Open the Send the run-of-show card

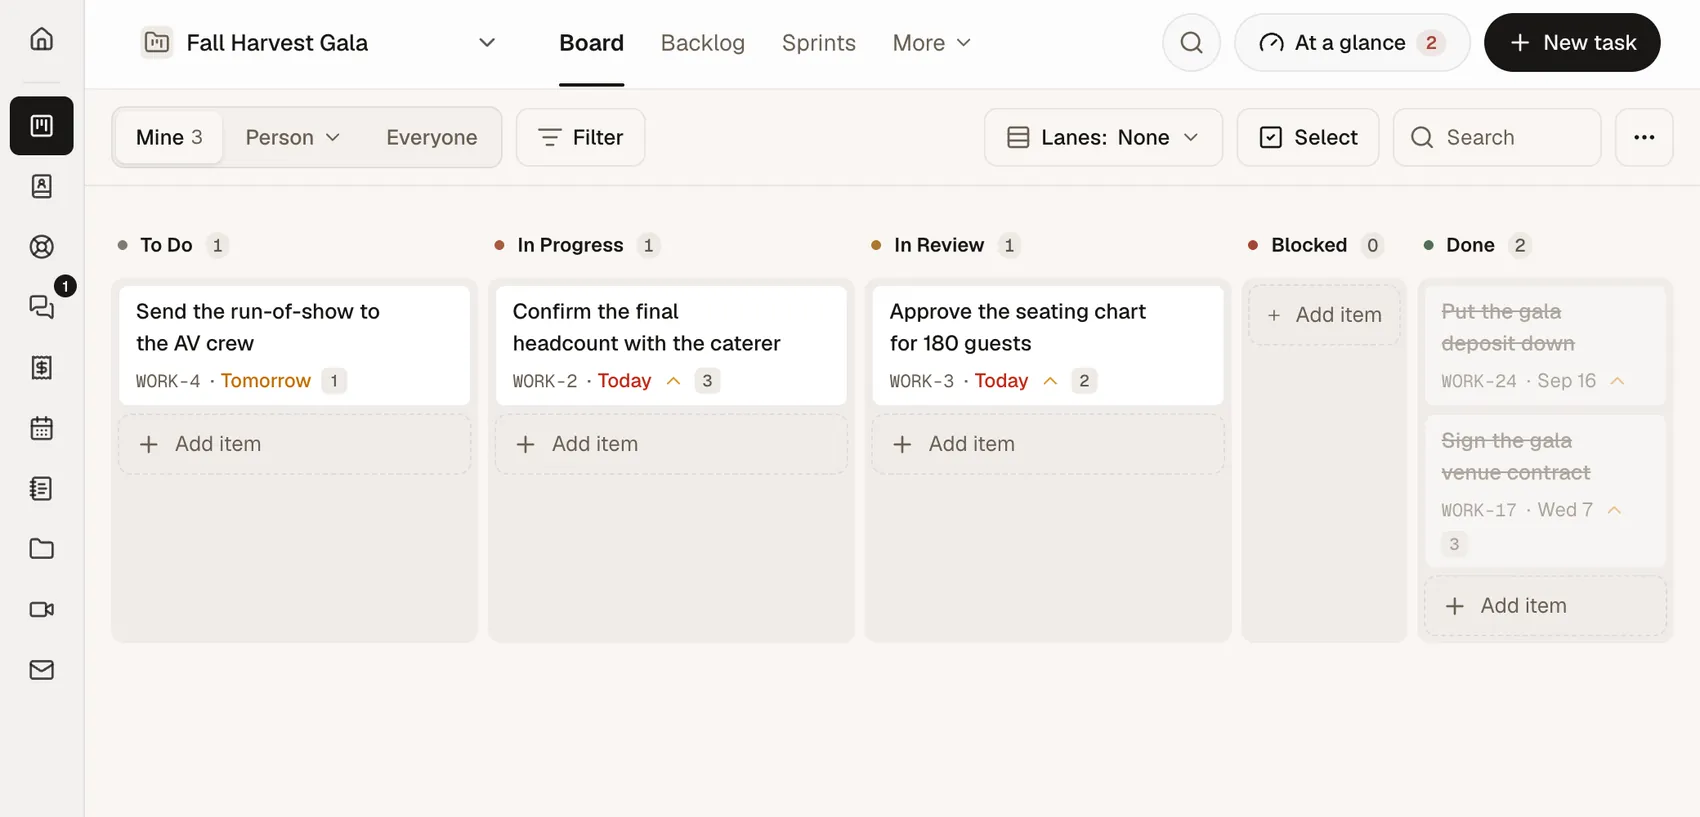coord(294,345)
